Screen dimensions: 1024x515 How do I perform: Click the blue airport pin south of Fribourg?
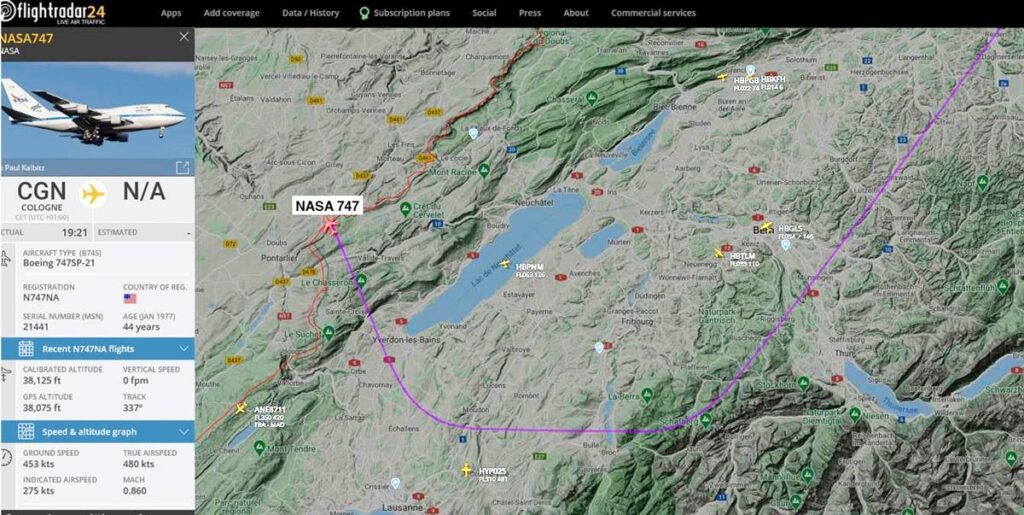click(x=599, y=347)
